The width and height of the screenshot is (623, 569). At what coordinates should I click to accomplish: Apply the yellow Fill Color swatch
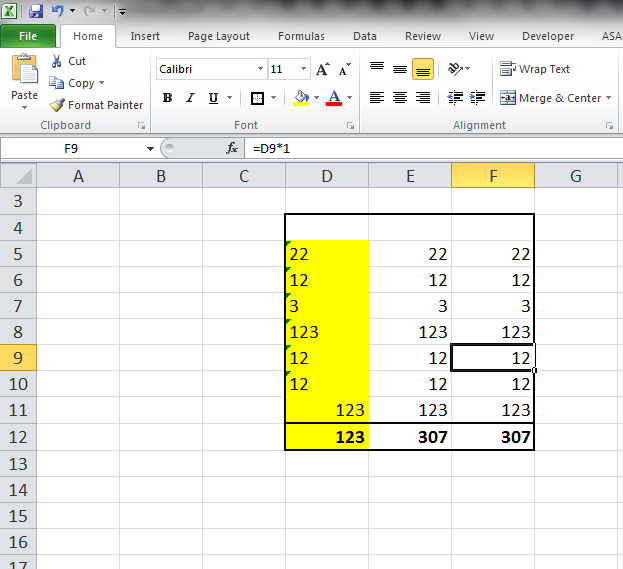coord(301,98)
